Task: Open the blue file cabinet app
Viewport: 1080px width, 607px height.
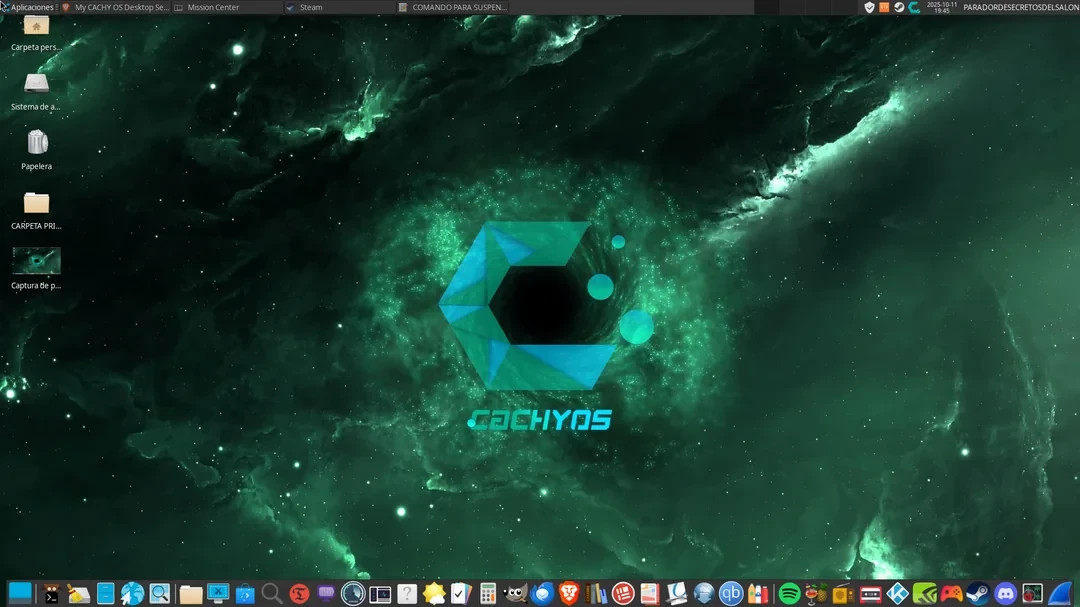Action: (x=105, y=593)
